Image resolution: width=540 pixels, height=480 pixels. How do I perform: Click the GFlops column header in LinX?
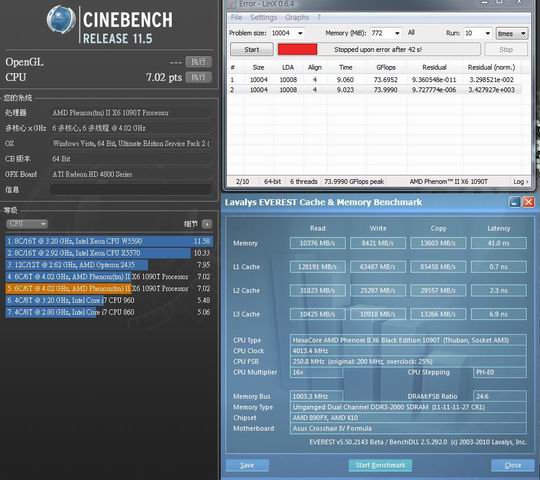click(x=386, y=67)
